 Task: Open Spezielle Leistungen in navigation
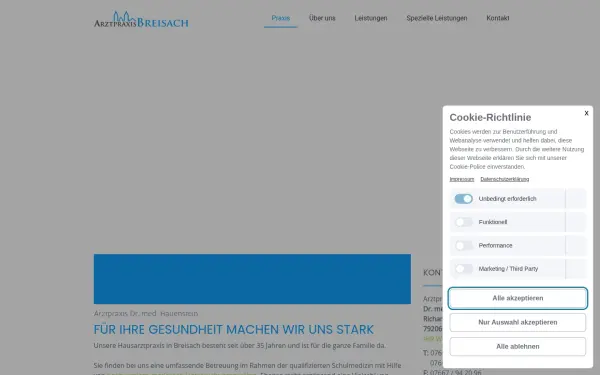pos(437,18)
